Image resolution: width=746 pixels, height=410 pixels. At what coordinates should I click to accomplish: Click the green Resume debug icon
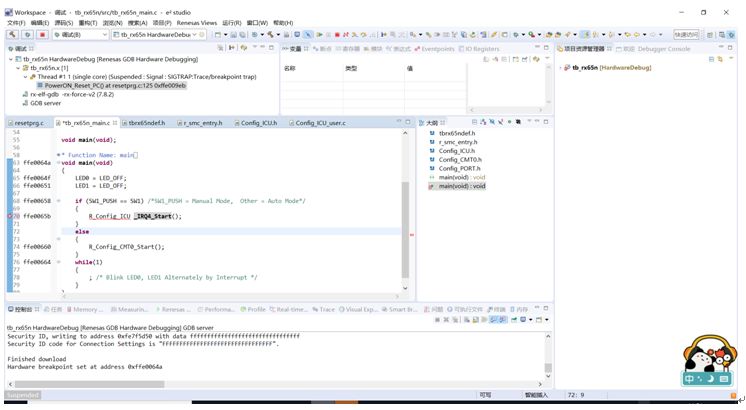coord(319,35)
